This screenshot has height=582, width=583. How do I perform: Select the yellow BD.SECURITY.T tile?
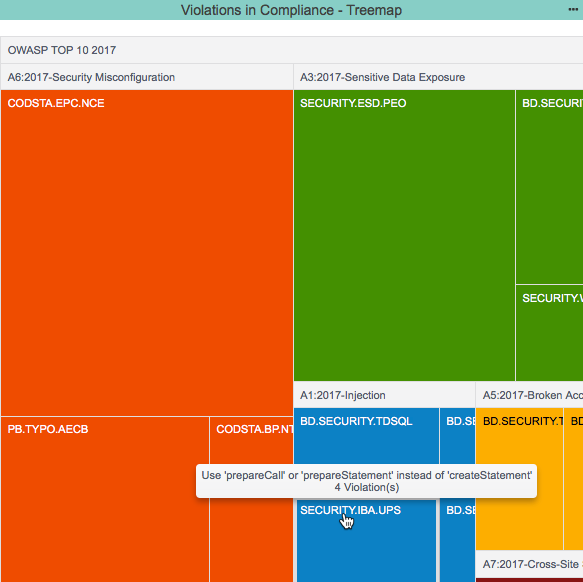pyautogui.click(x=519, y=479)
